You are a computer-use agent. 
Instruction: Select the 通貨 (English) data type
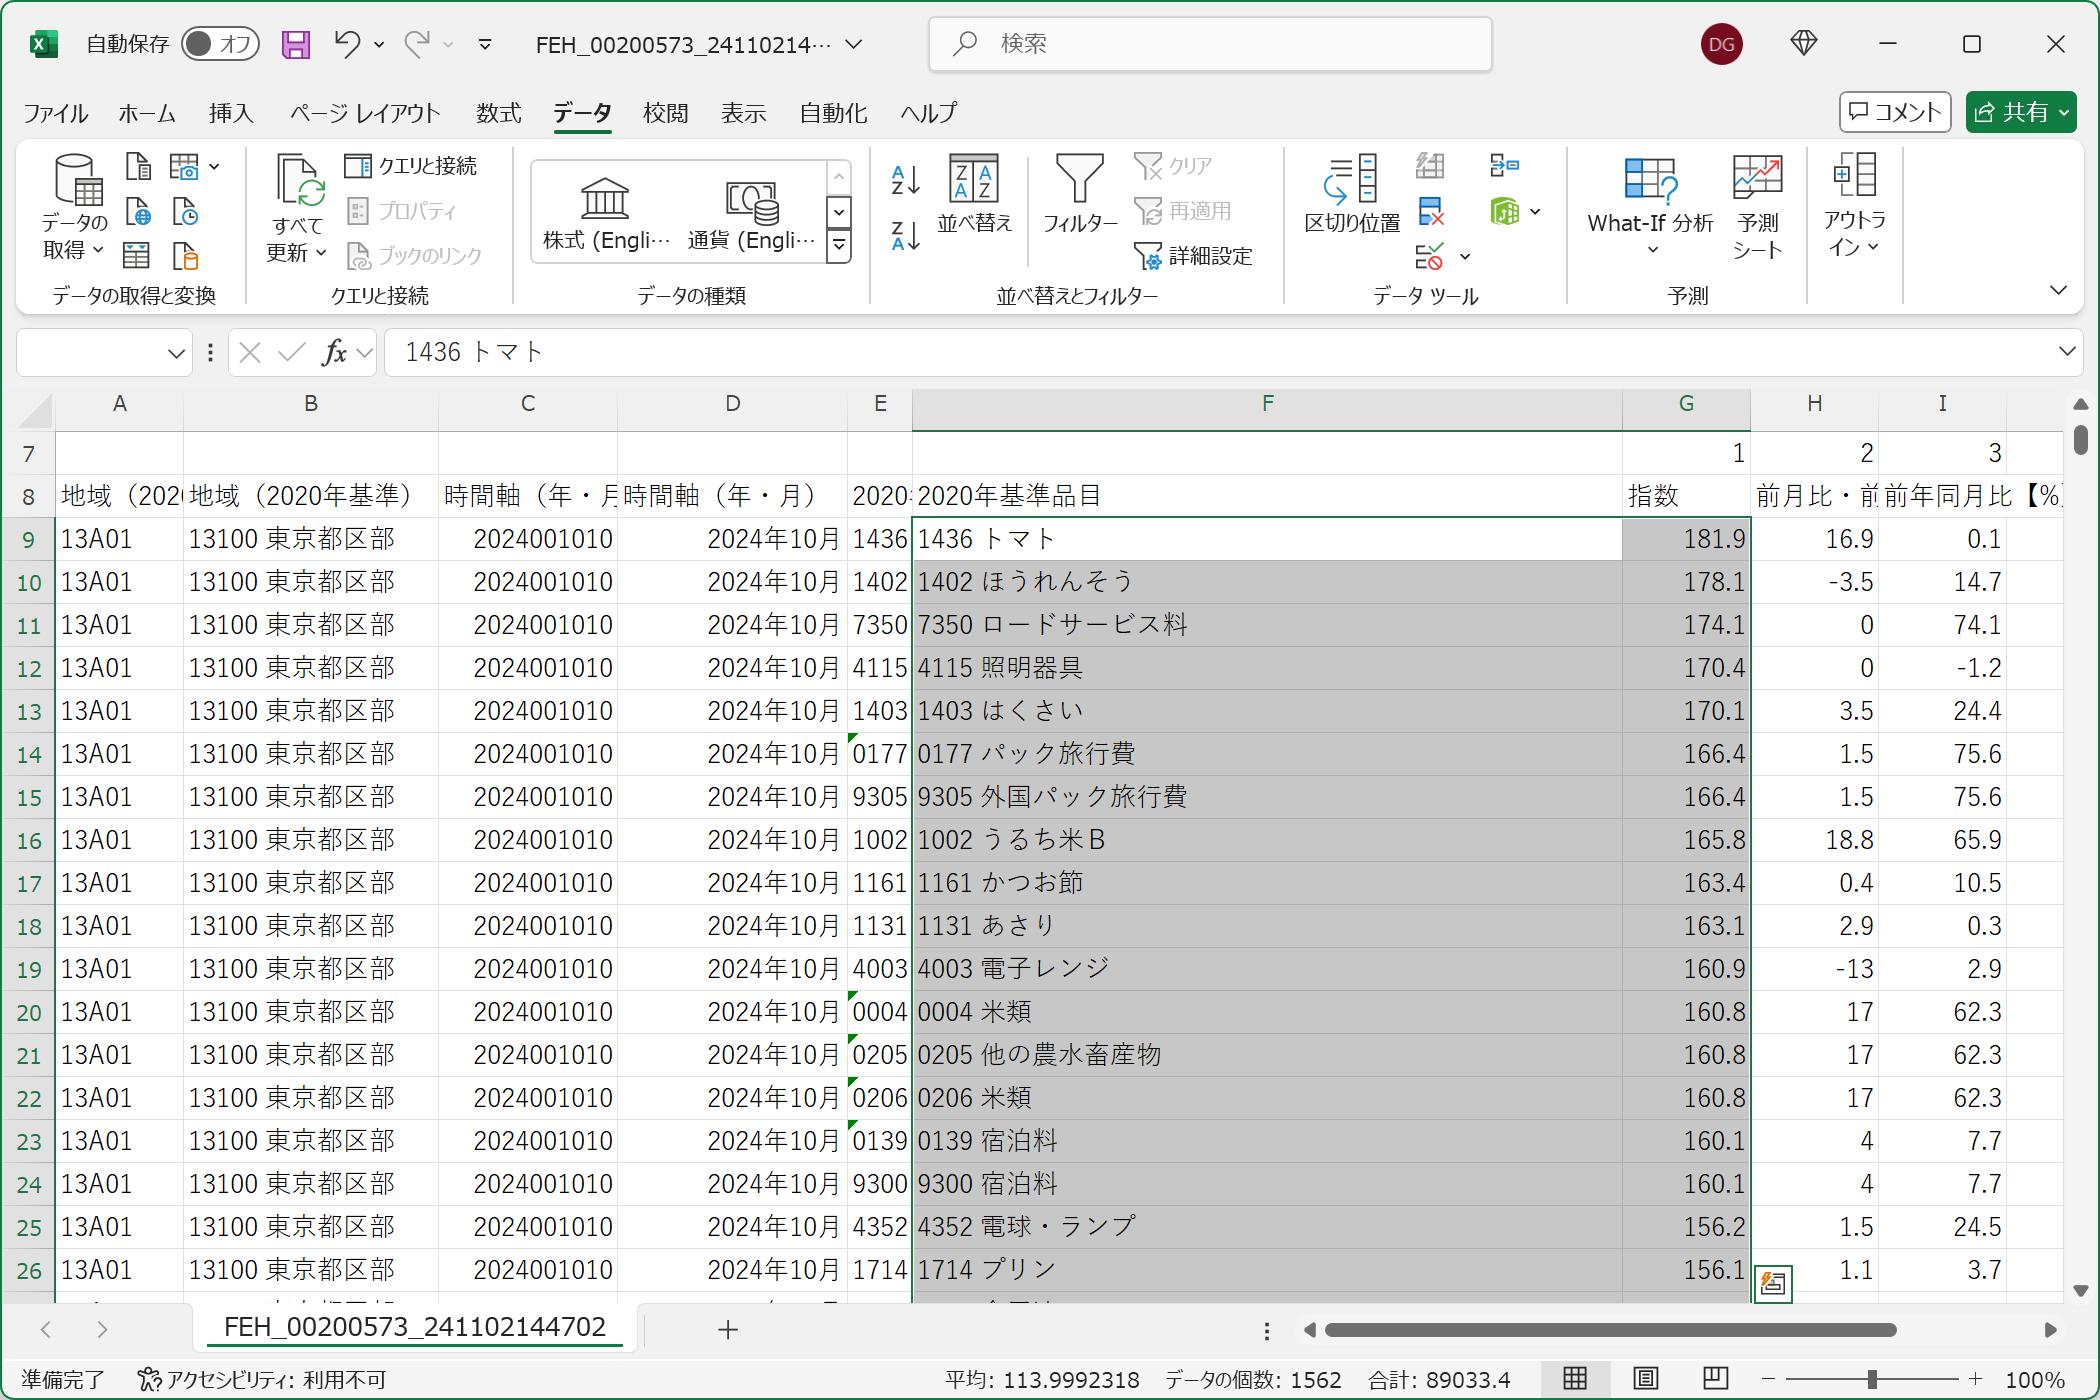coord(751,213)
